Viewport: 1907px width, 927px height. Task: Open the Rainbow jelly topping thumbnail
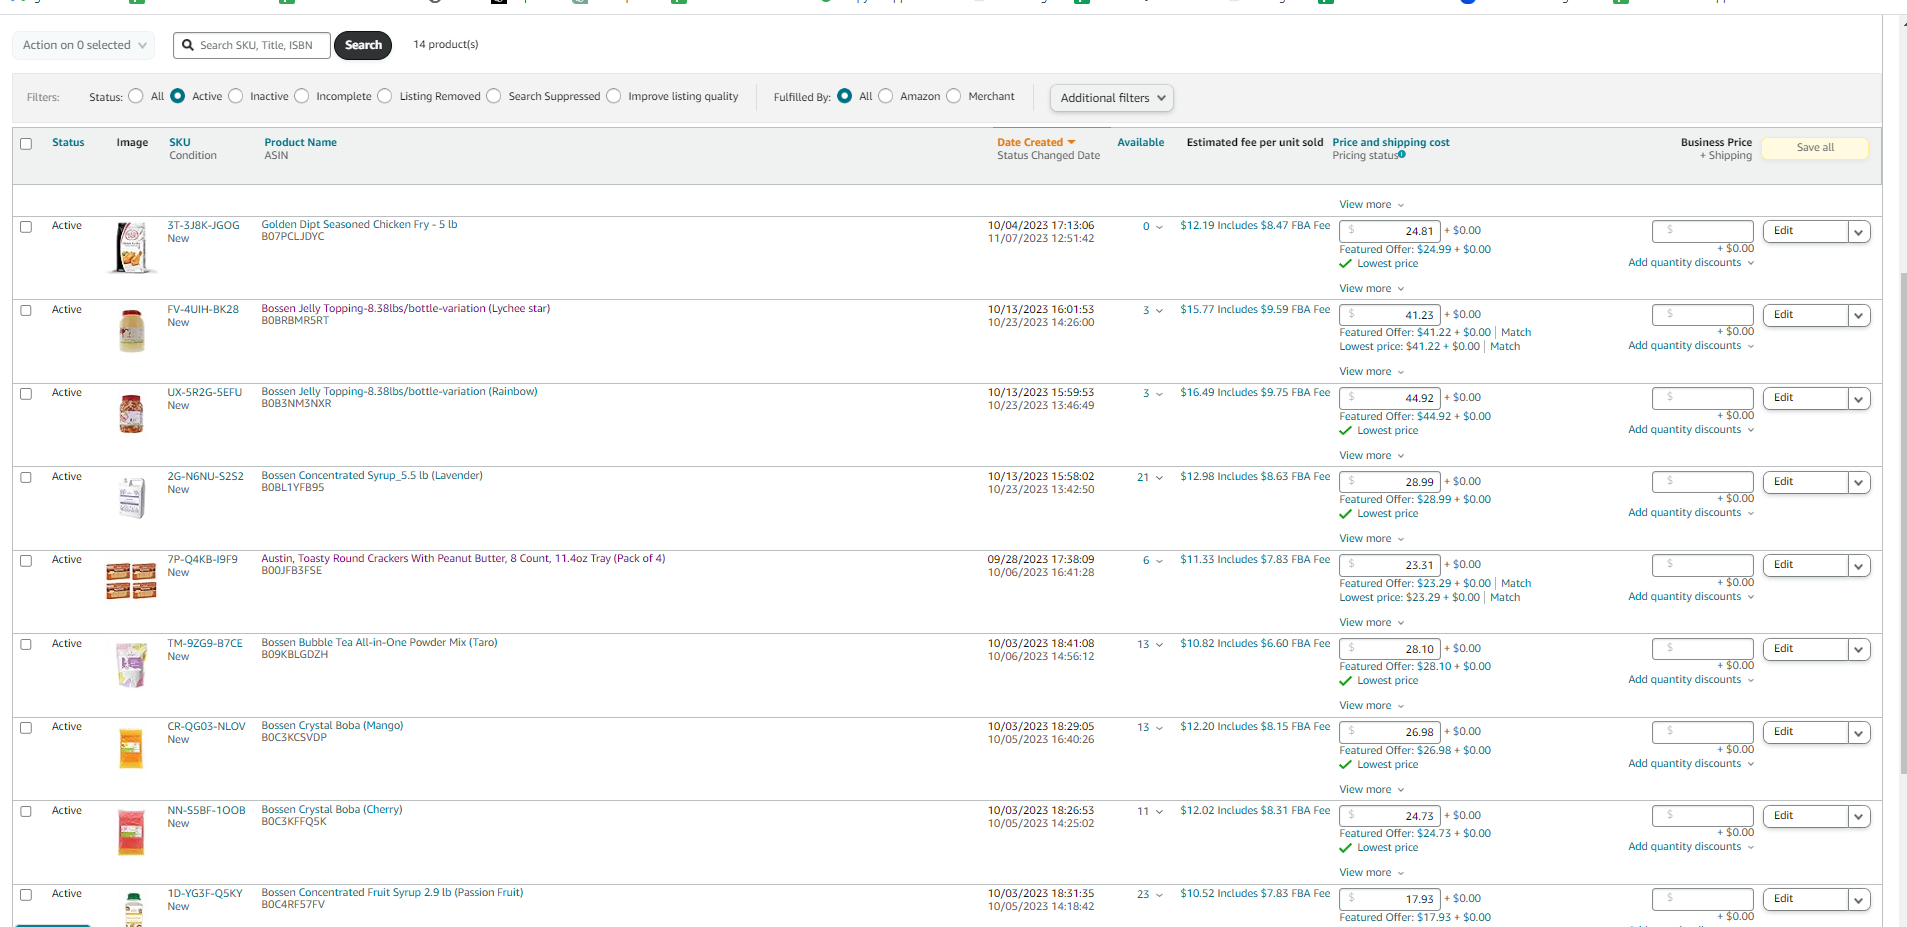(131, 414)
